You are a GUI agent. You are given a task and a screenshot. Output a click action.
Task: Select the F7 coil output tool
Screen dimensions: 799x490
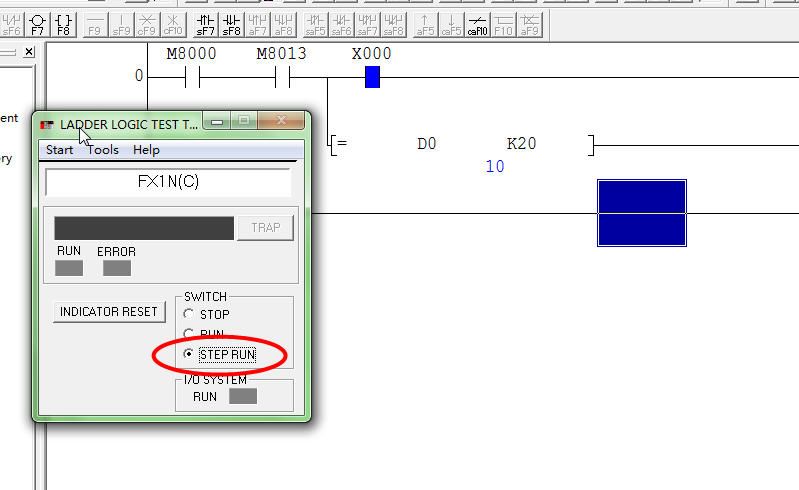(37, 23)
